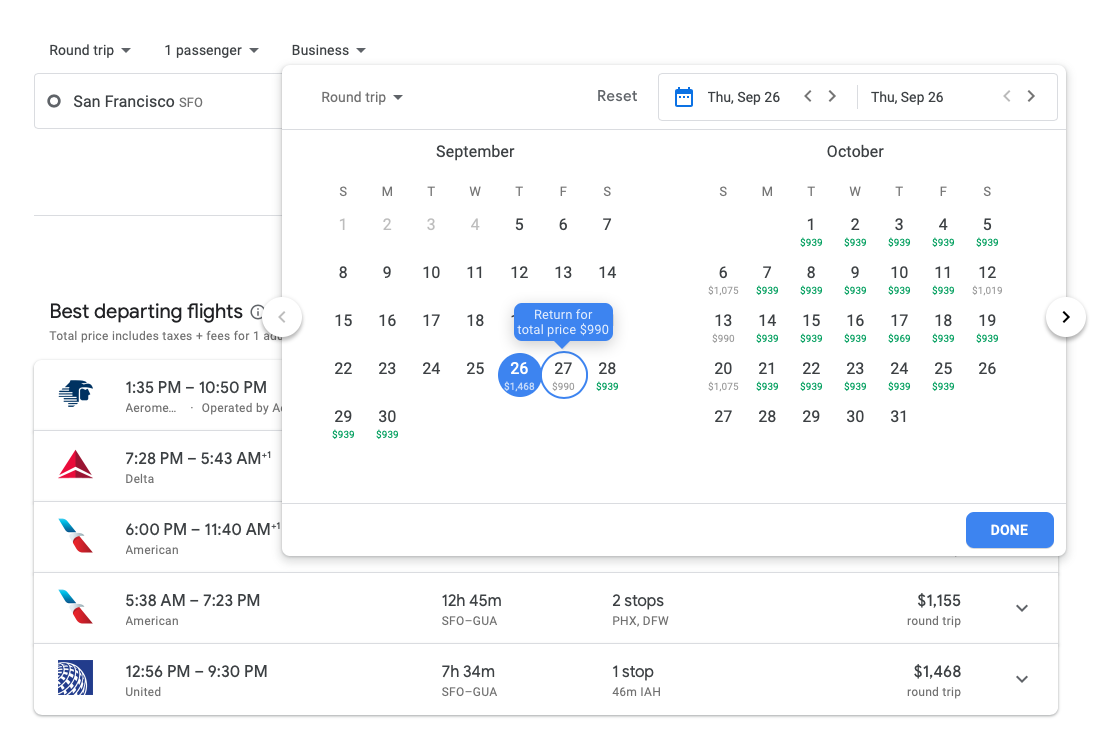Screen dimensions: 1095x743
Task: Open the 1 passenger dropdown
Action: coord(211,50)
